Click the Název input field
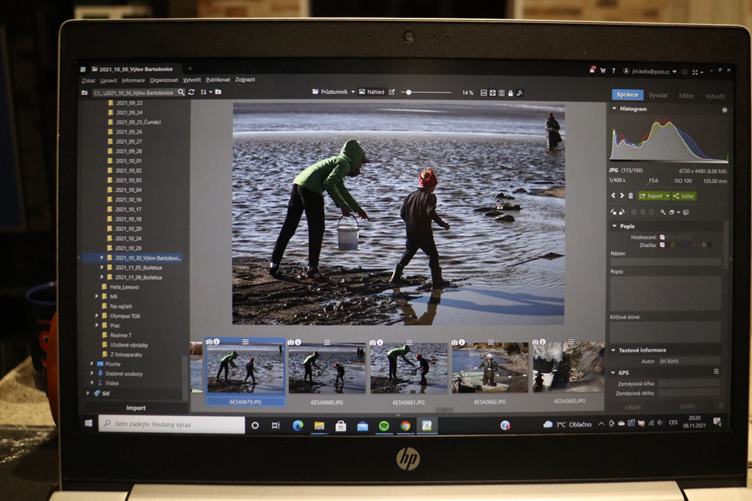The width and height of the screenshot is (752, 501). 666,262
